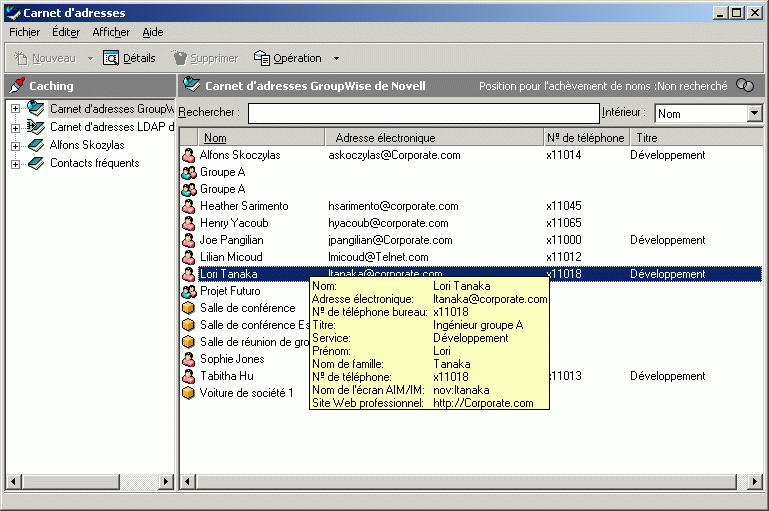Select the Sophie Jones entry

point(232,359)
